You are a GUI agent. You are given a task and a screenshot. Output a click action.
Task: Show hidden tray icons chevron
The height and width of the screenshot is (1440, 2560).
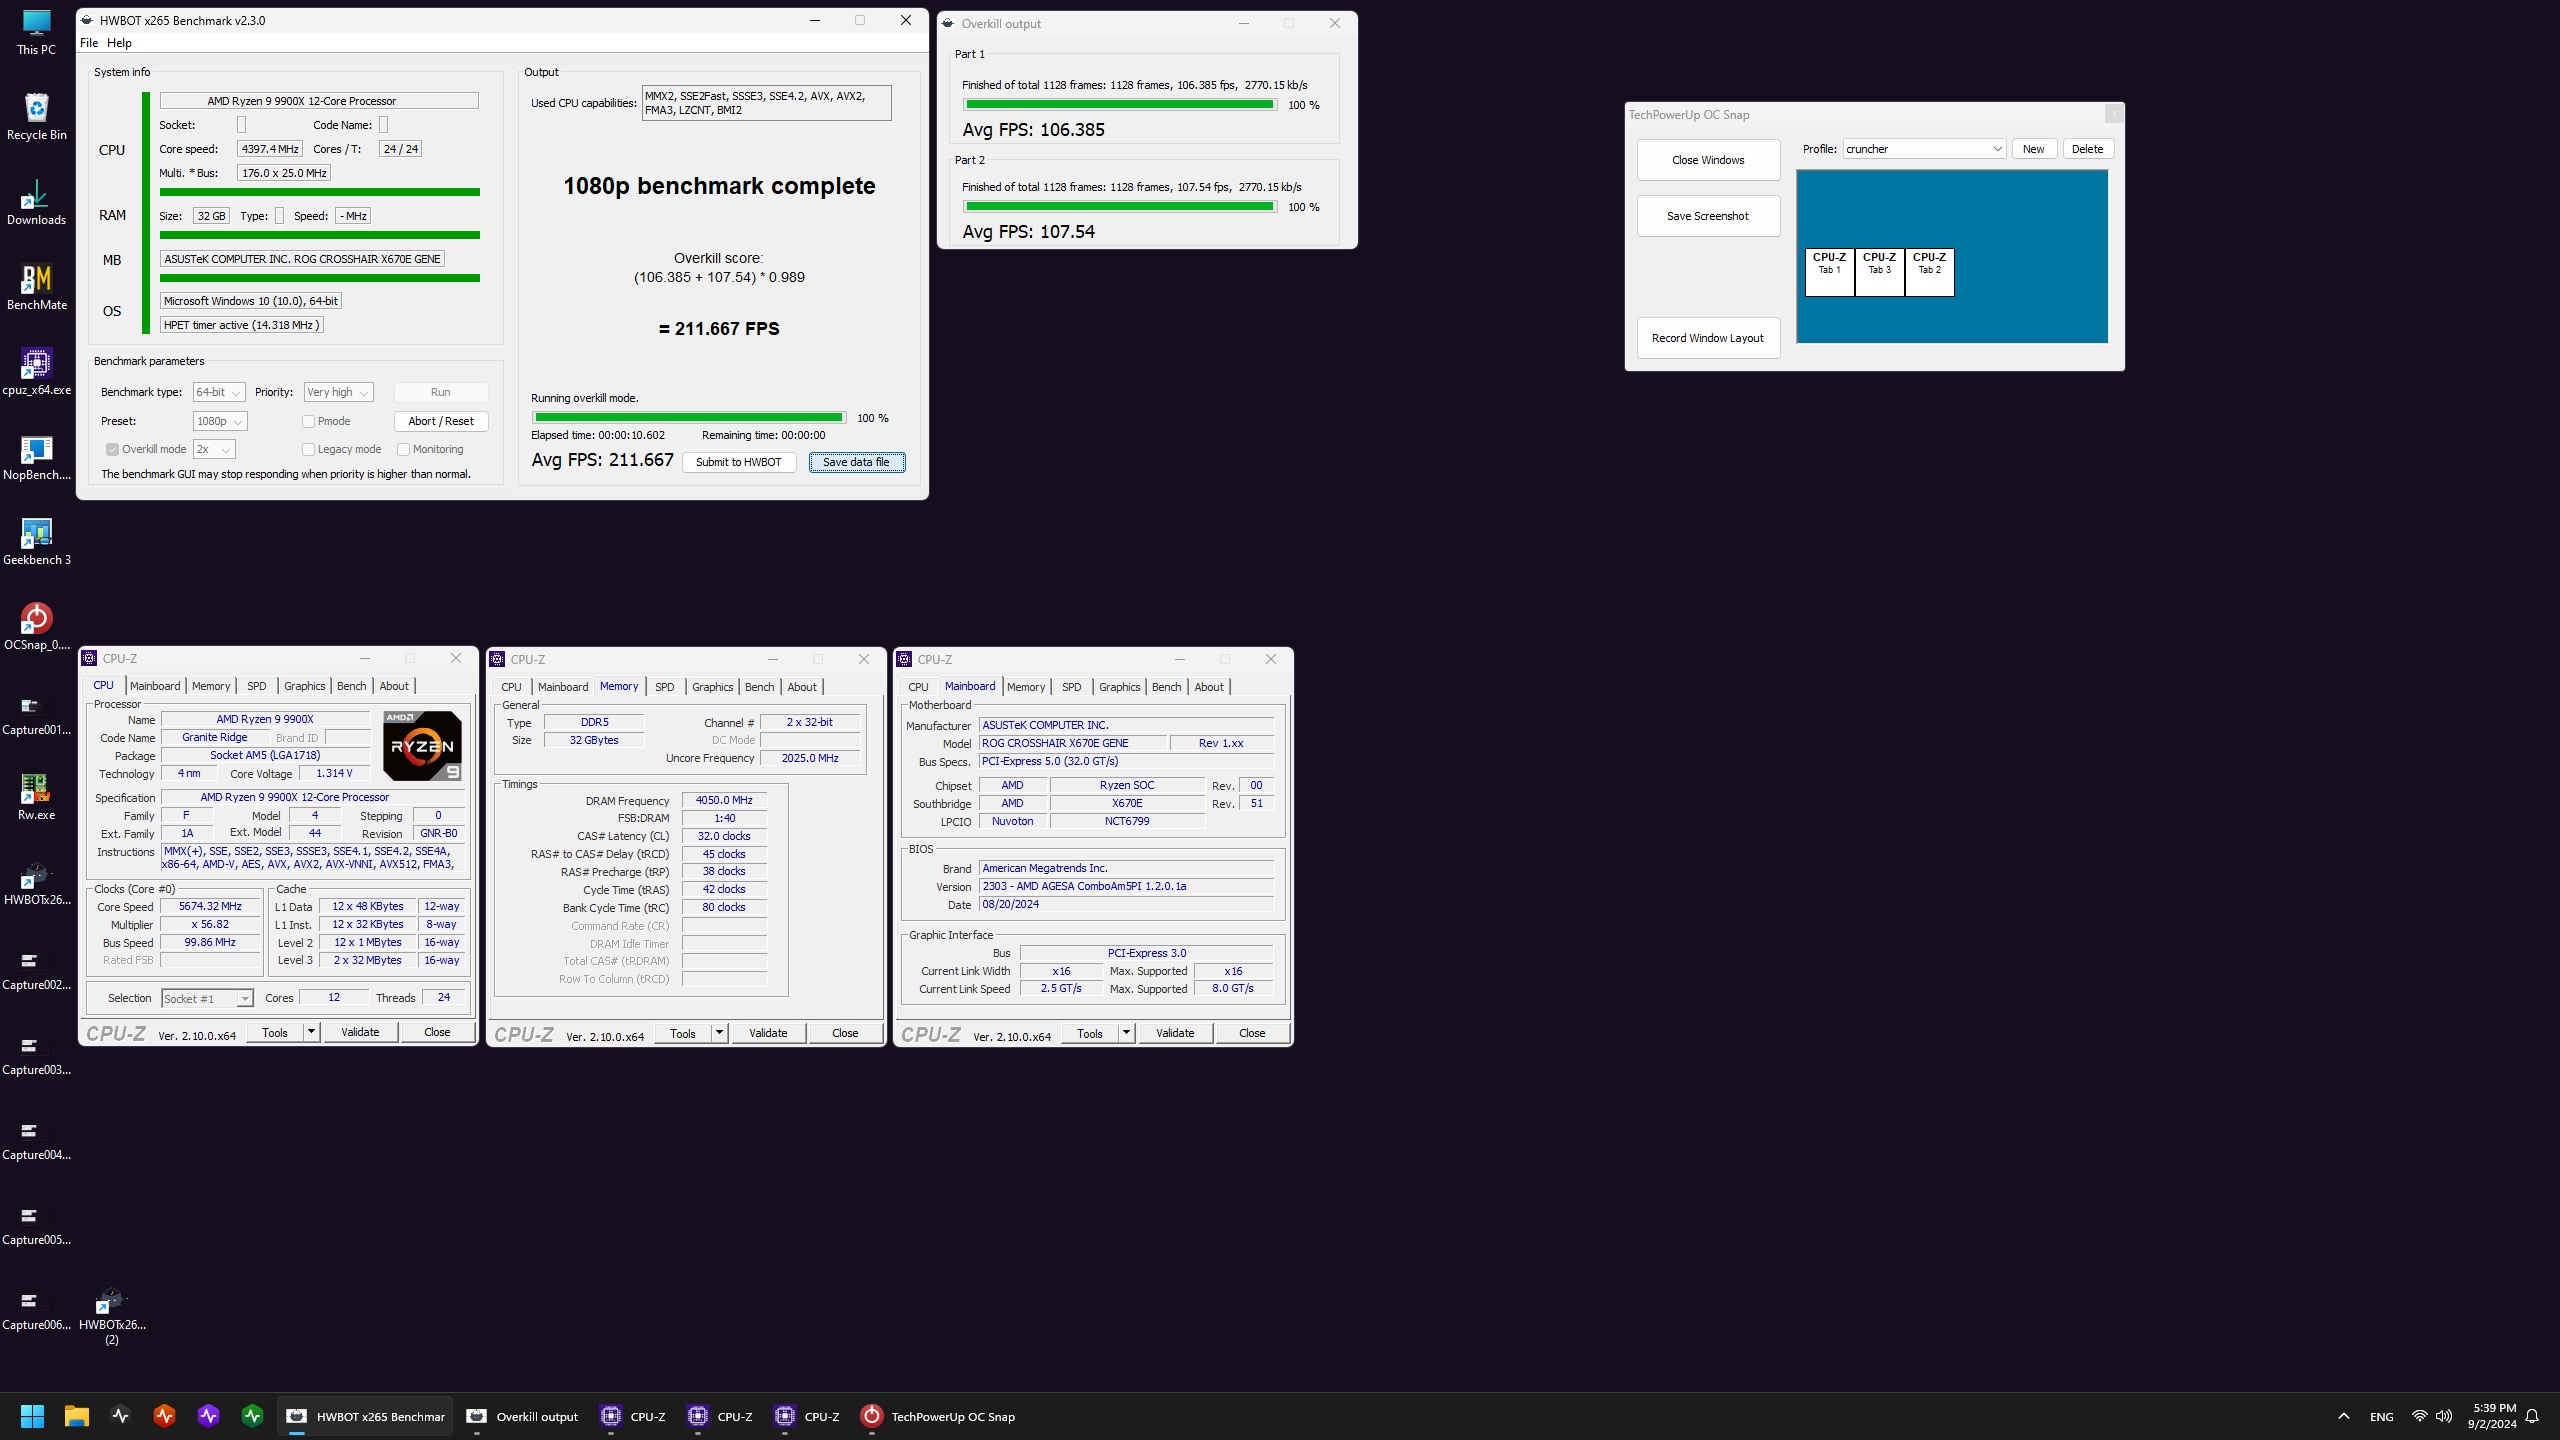click(x=2343, y=1416)
